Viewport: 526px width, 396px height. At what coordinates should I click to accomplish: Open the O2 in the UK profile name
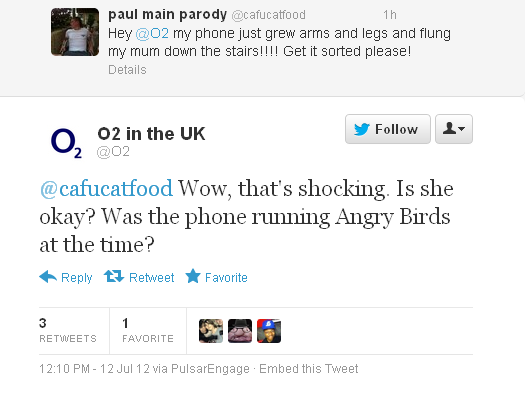coord(151,134)
